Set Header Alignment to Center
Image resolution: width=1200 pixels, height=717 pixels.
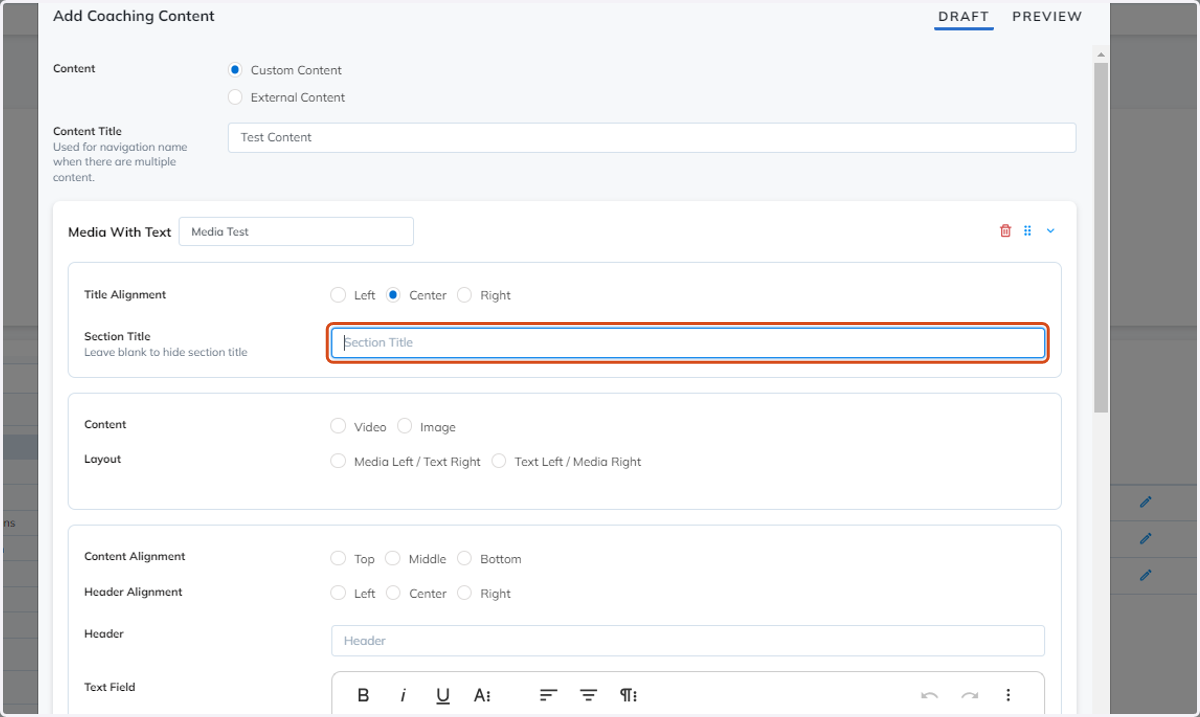[x=393, y=593]
